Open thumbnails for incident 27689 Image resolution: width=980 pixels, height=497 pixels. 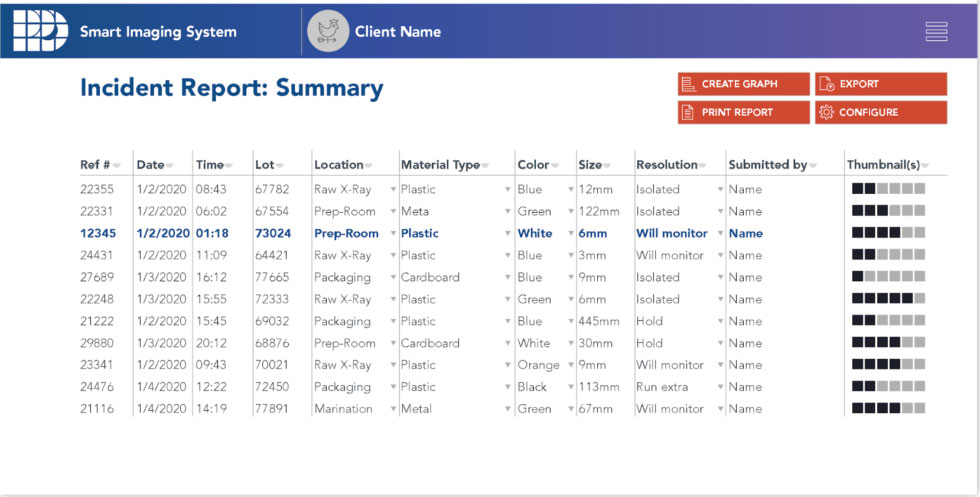coord(888,276)
